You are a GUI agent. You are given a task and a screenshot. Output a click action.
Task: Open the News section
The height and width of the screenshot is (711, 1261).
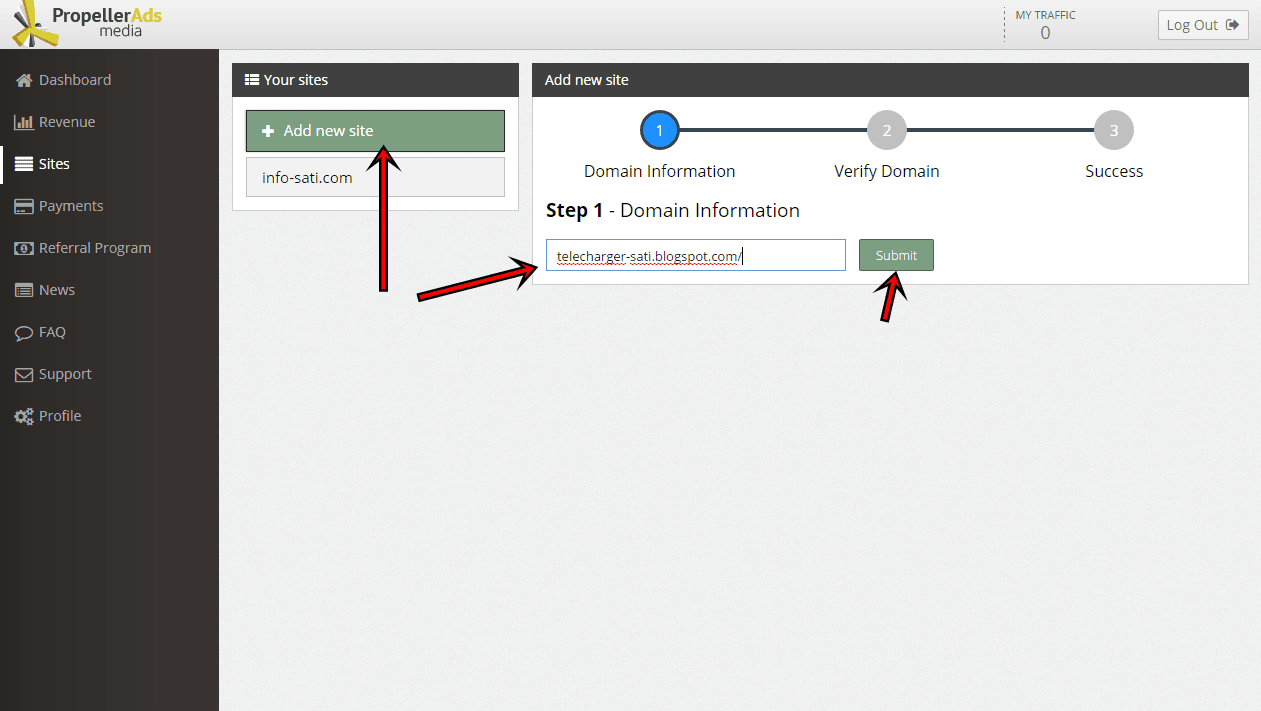point(57,290)
